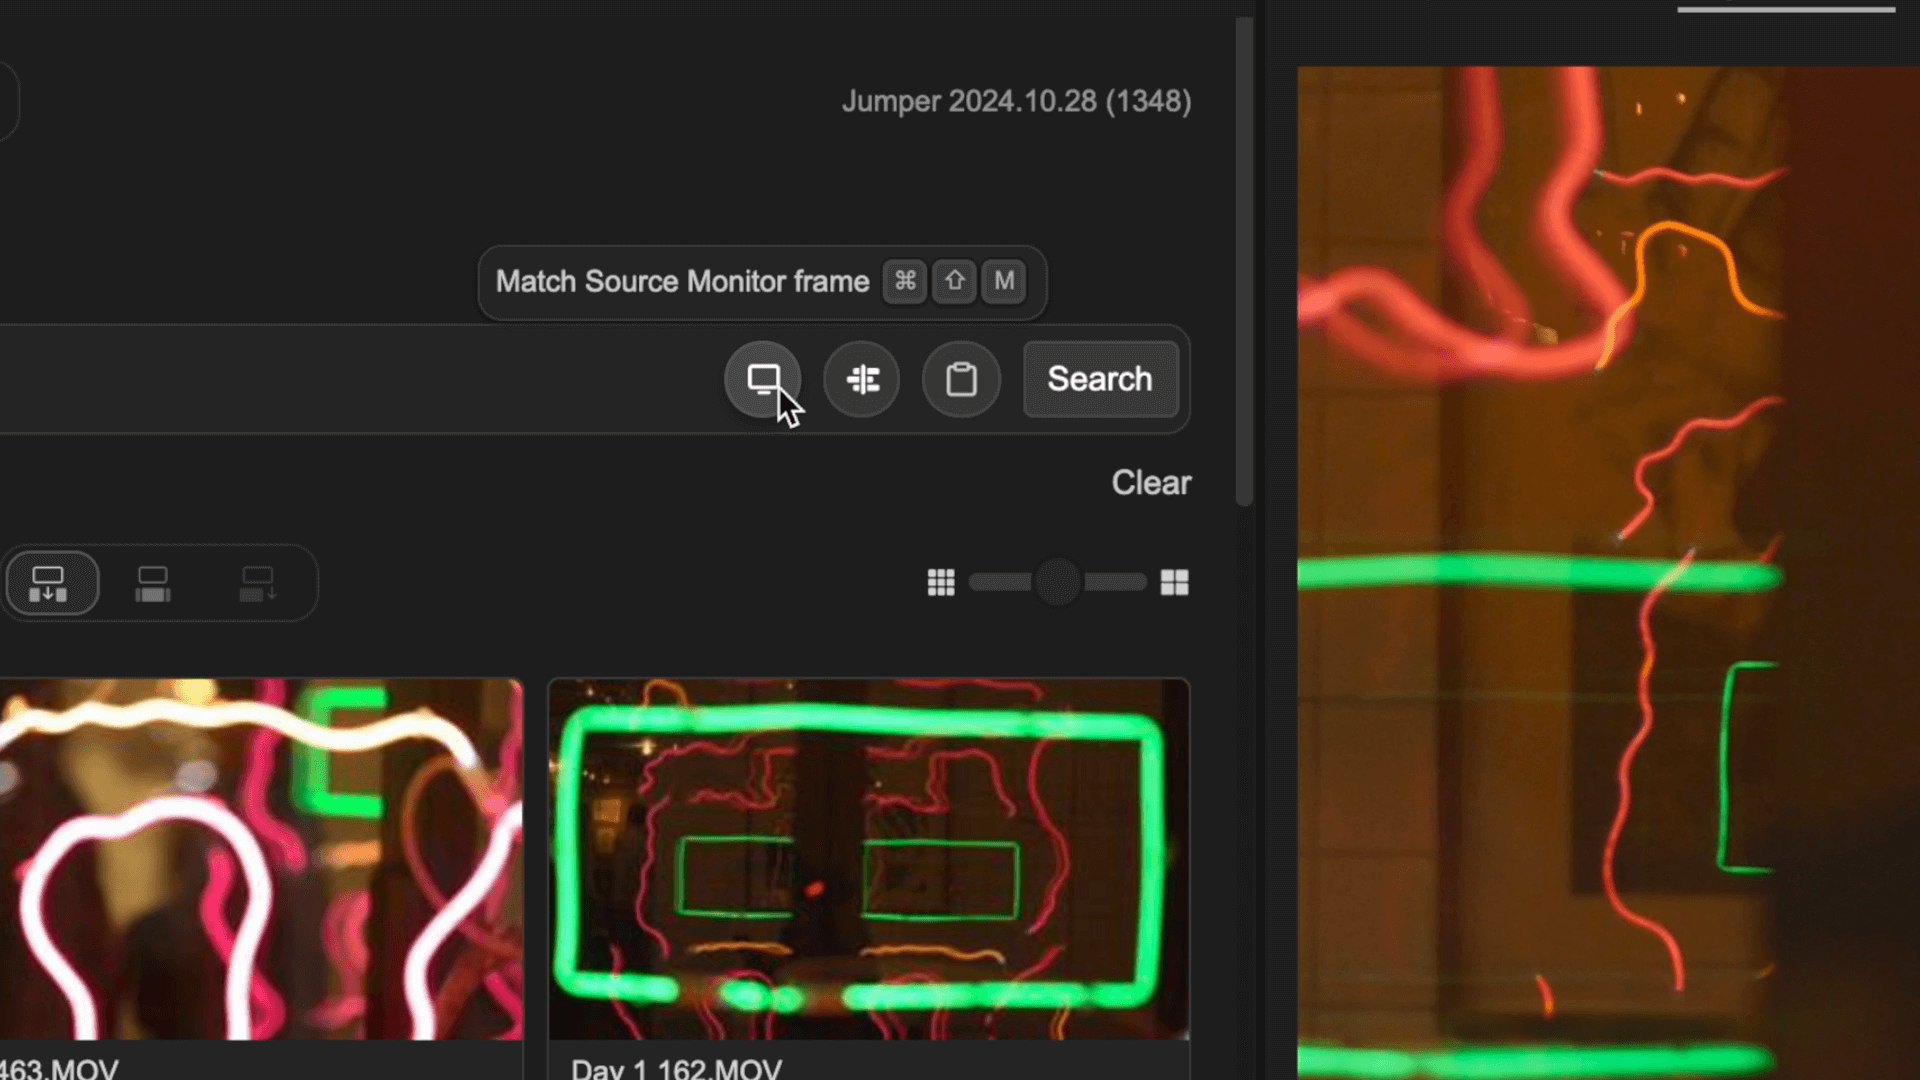The height and width of the screenshot is (1080, 1920).
Task: Click the panel's vertical scrollbar
Action: (x=1244, y=260)
